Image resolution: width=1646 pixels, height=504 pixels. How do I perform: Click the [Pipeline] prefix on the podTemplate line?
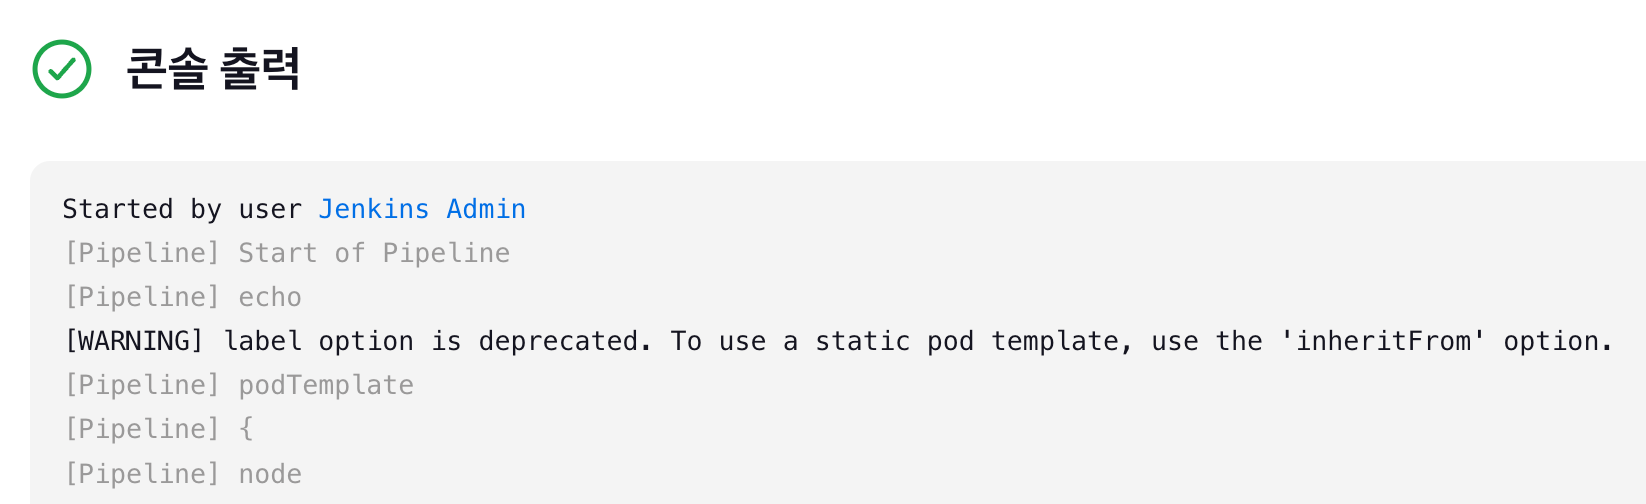[141, 385]
